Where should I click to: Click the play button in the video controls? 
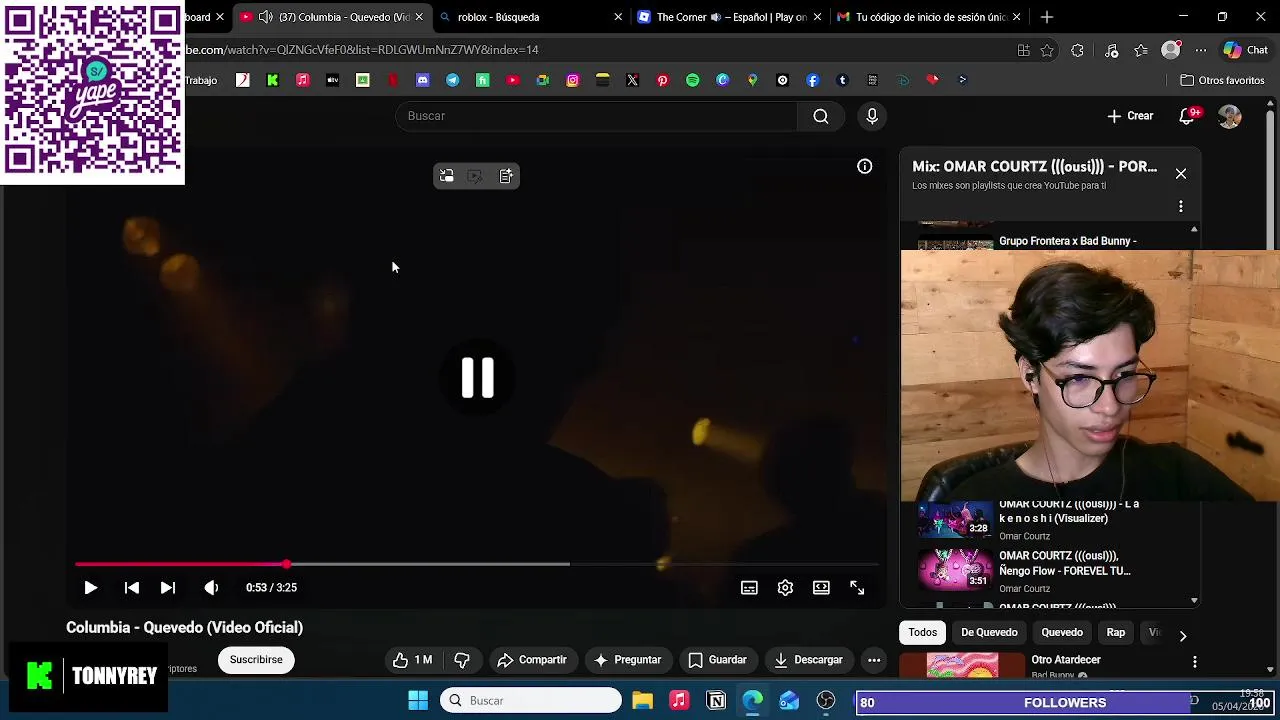[x=90, y=588]
